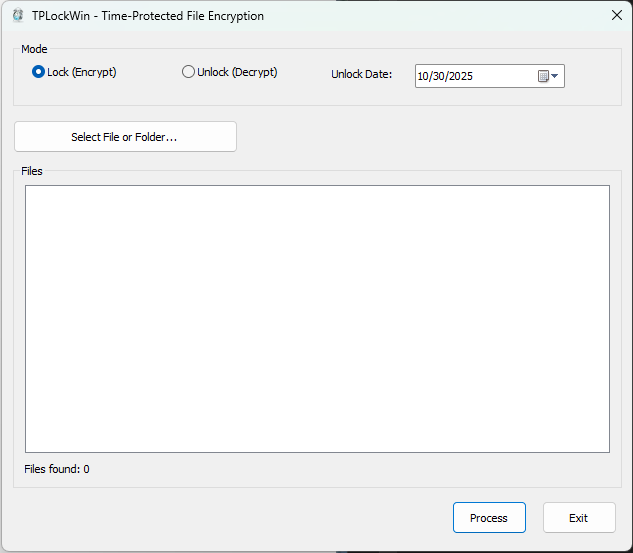Select the Lock (Encrypt) radio button

(39, 72)
